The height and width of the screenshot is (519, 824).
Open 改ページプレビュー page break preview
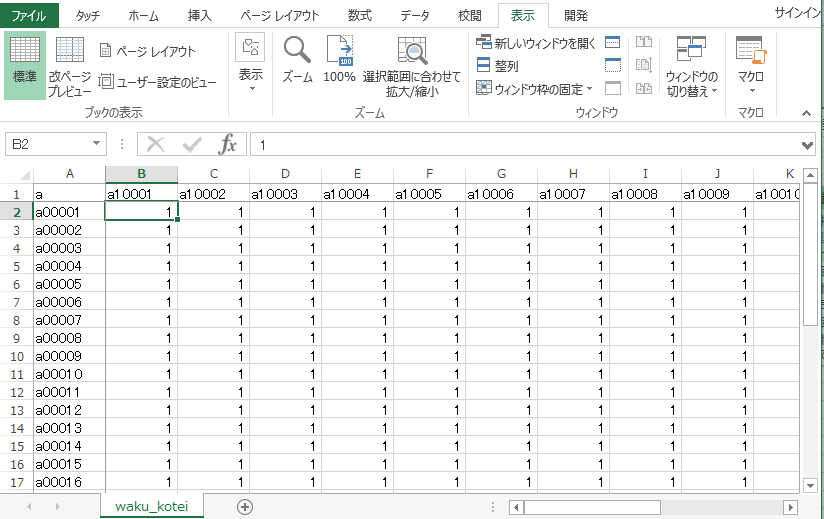pyautogui.click(x=70, y=67)
